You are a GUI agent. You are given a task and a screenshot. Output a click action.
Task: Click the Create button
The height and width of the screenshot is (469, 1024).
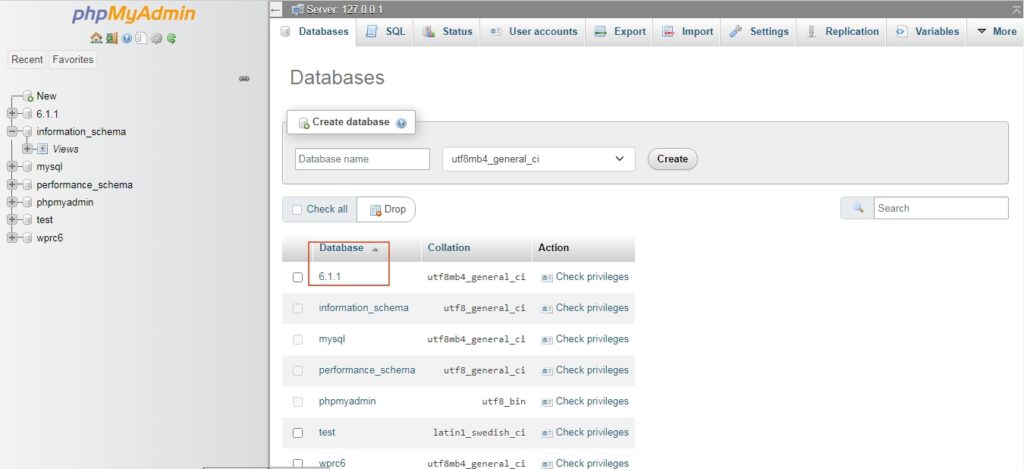click(673, 159)
